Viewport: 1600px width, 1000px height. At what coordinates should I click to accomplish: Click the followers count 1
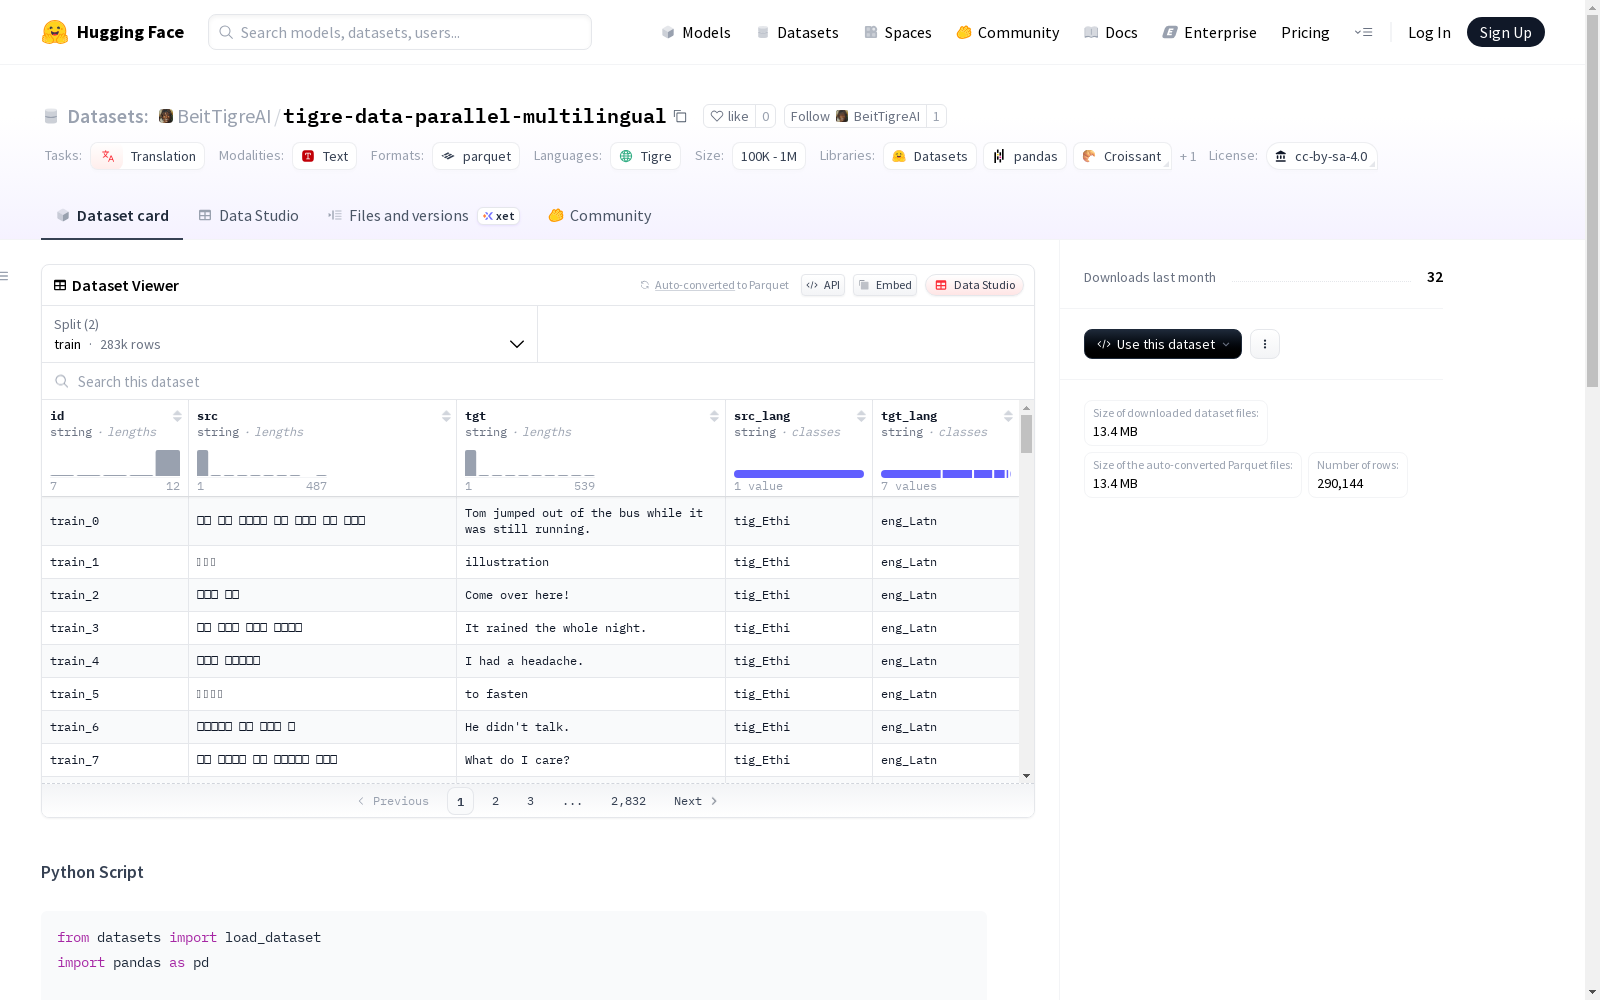[936, 116]
